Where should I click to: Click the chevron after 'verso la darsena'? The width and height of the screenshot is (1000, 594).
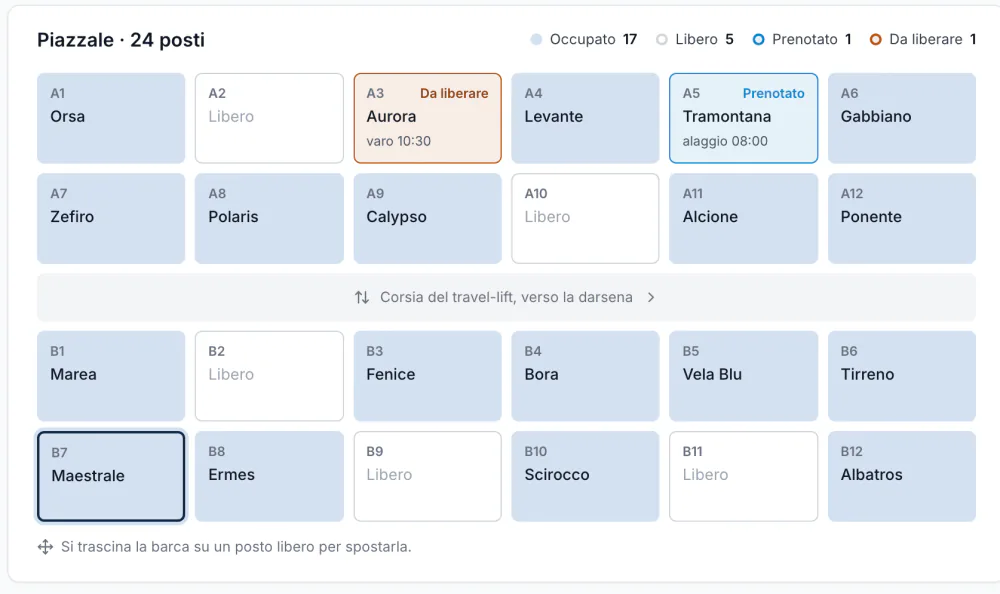pos(651,297)
